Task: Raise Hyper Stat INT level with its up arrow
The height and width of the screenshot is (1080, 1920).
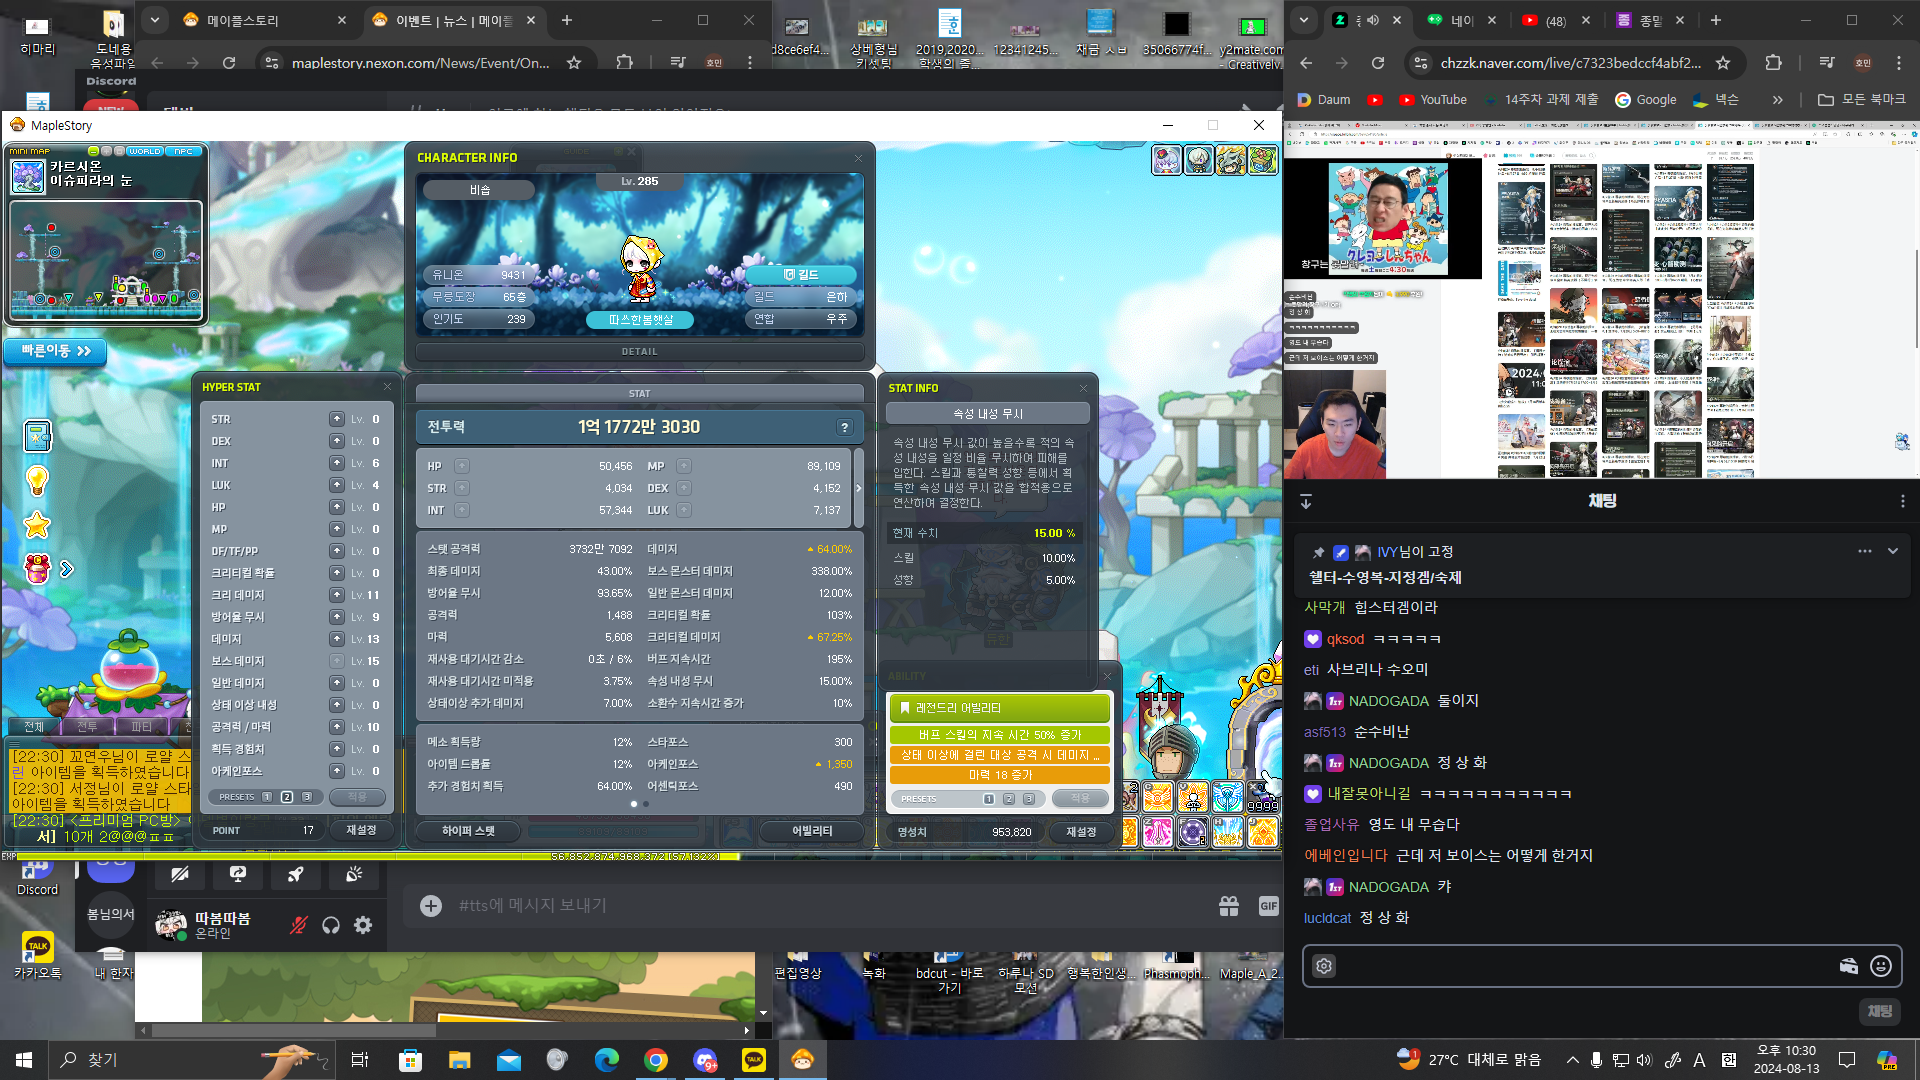Action: pos(337,463)
